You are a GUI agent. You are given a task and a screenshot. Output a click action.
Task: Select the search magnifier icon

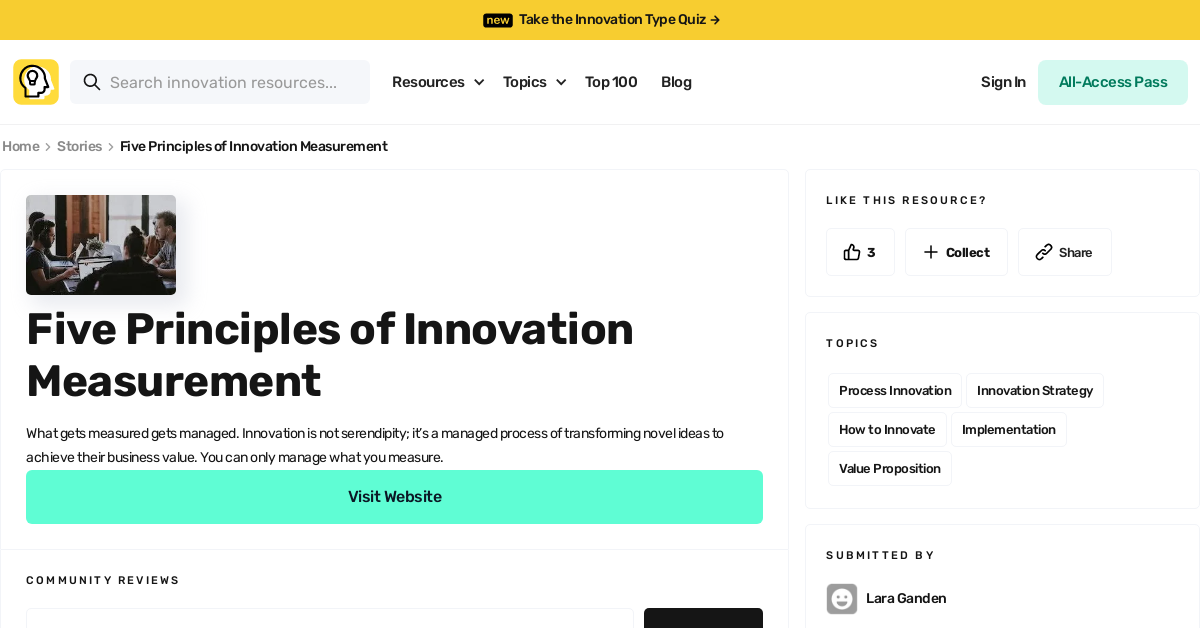(92, 82)
